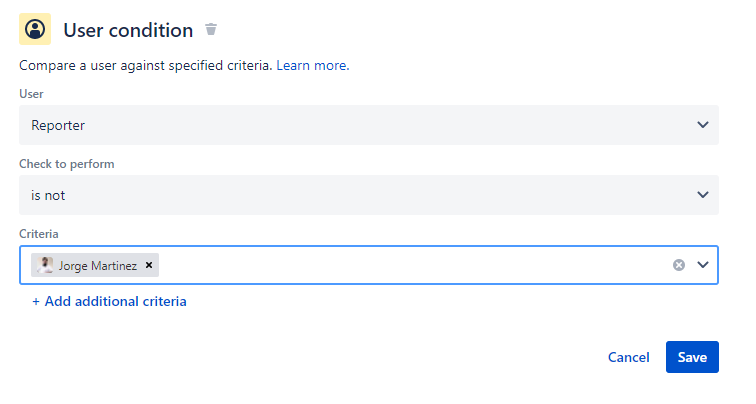
Task: Open Criteria dropdown chevron
Action: point(703,265)
